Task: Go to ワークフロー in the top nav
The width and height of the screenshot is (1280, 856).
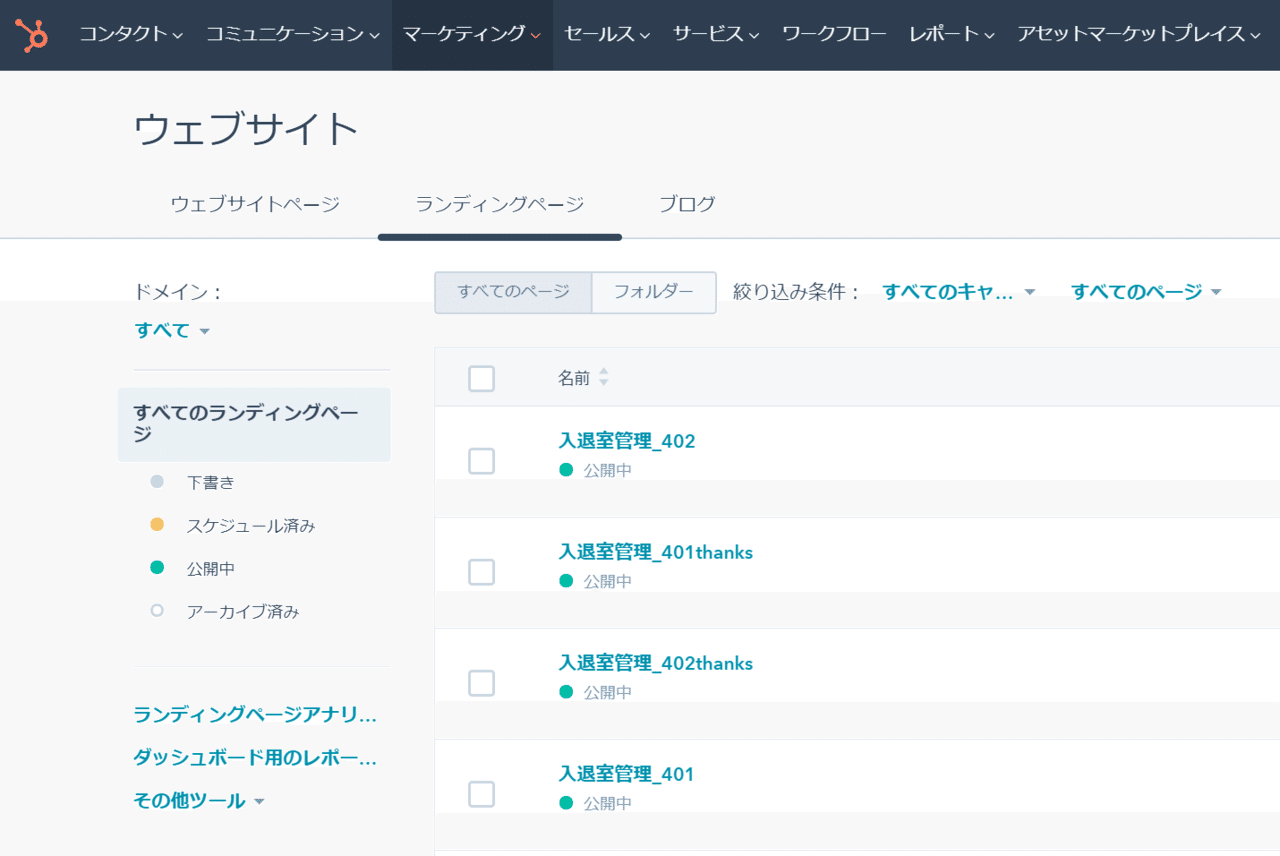Action: pyautogui.click(x=834, y=35)
